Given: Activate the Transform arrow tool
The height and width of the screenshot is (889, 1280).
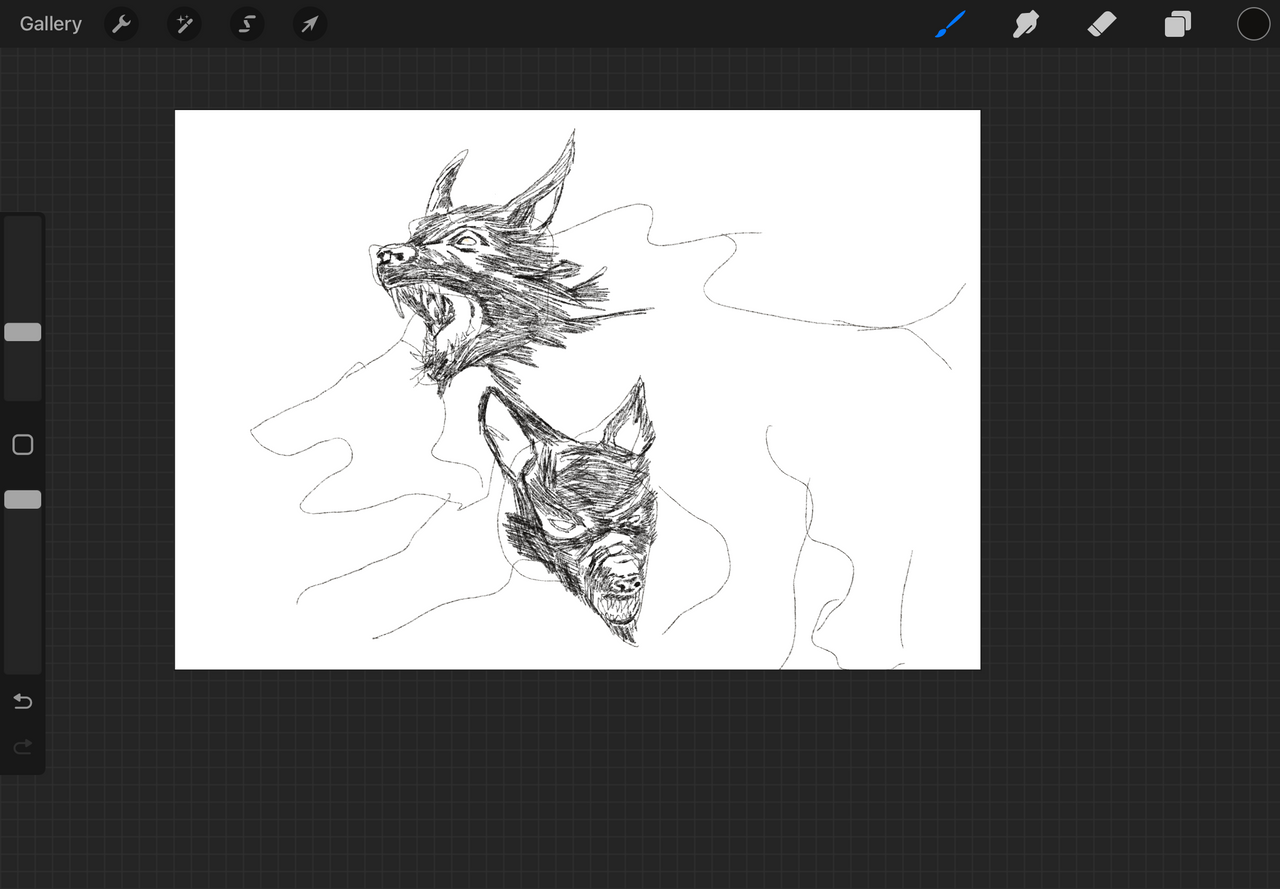Looking at the screenshot, I should [310, 24].
